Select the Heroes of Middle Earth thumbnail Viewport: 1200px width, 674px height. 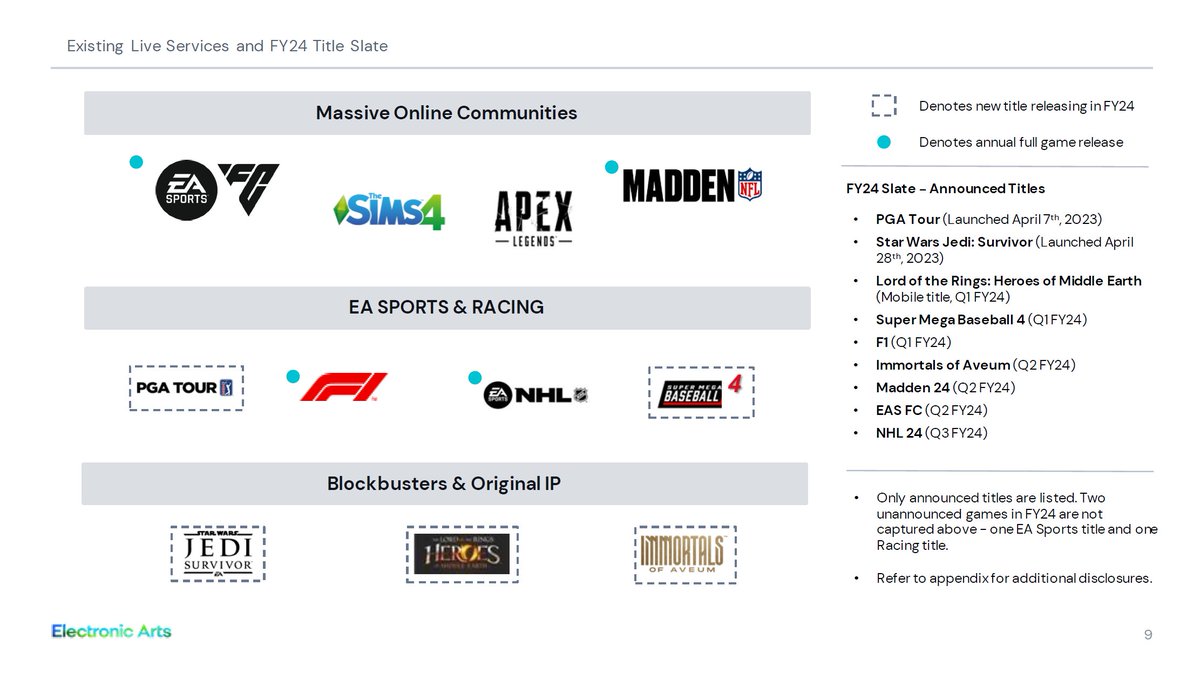pos(462,554)
